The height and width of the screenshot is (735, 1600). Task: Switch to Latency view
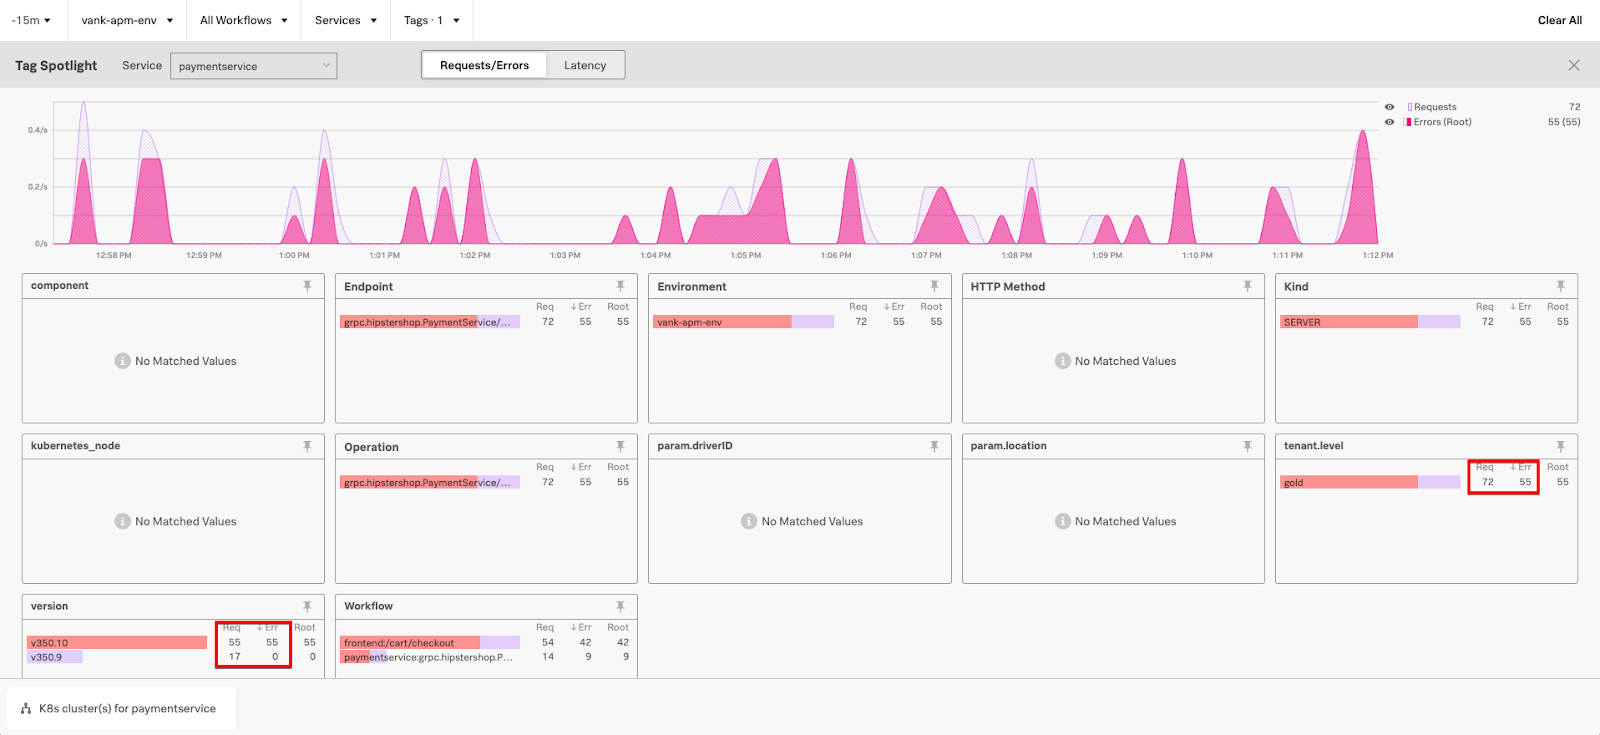point(585,65)
